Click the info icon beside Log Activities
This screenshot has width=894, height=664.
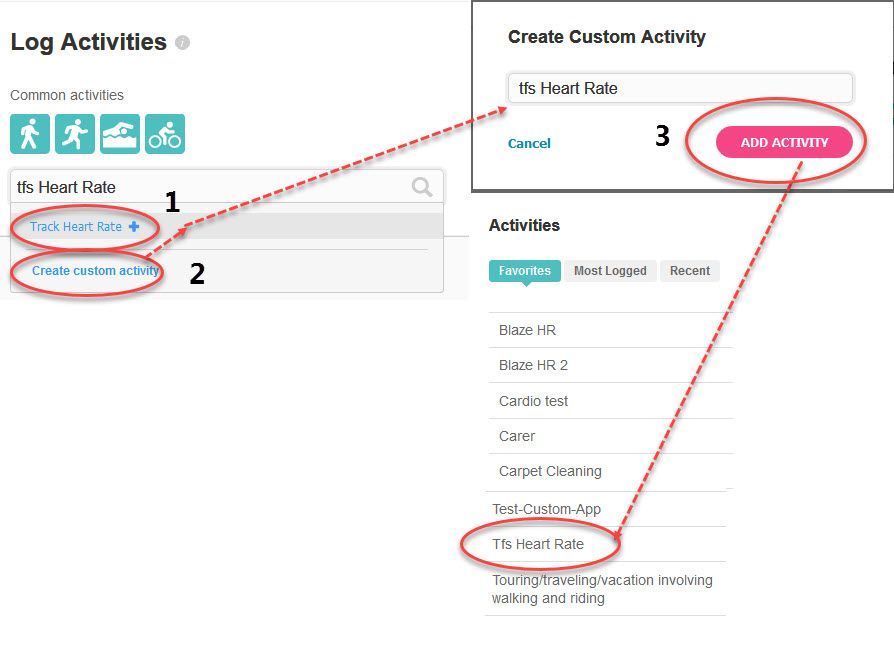[x=182, y=43]
